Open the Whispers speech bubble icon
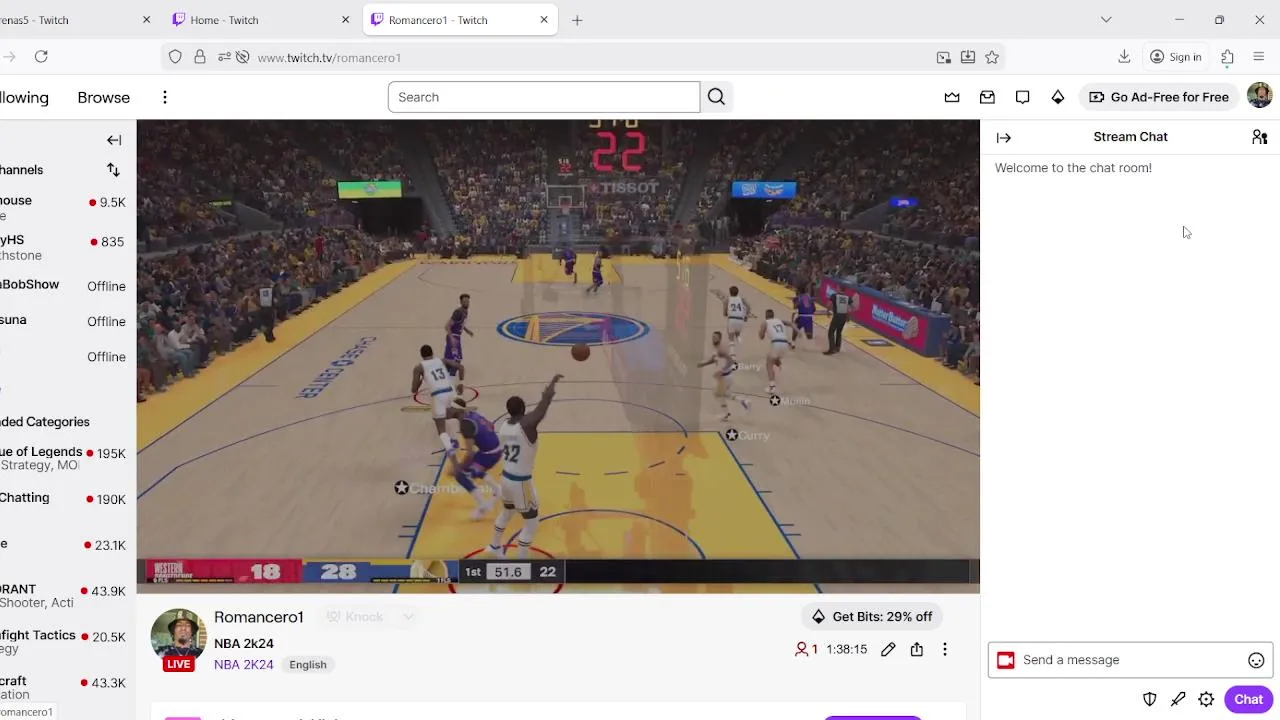Image resolution: width=1280 pixels, height=720 pixels. coord(1022,97)
